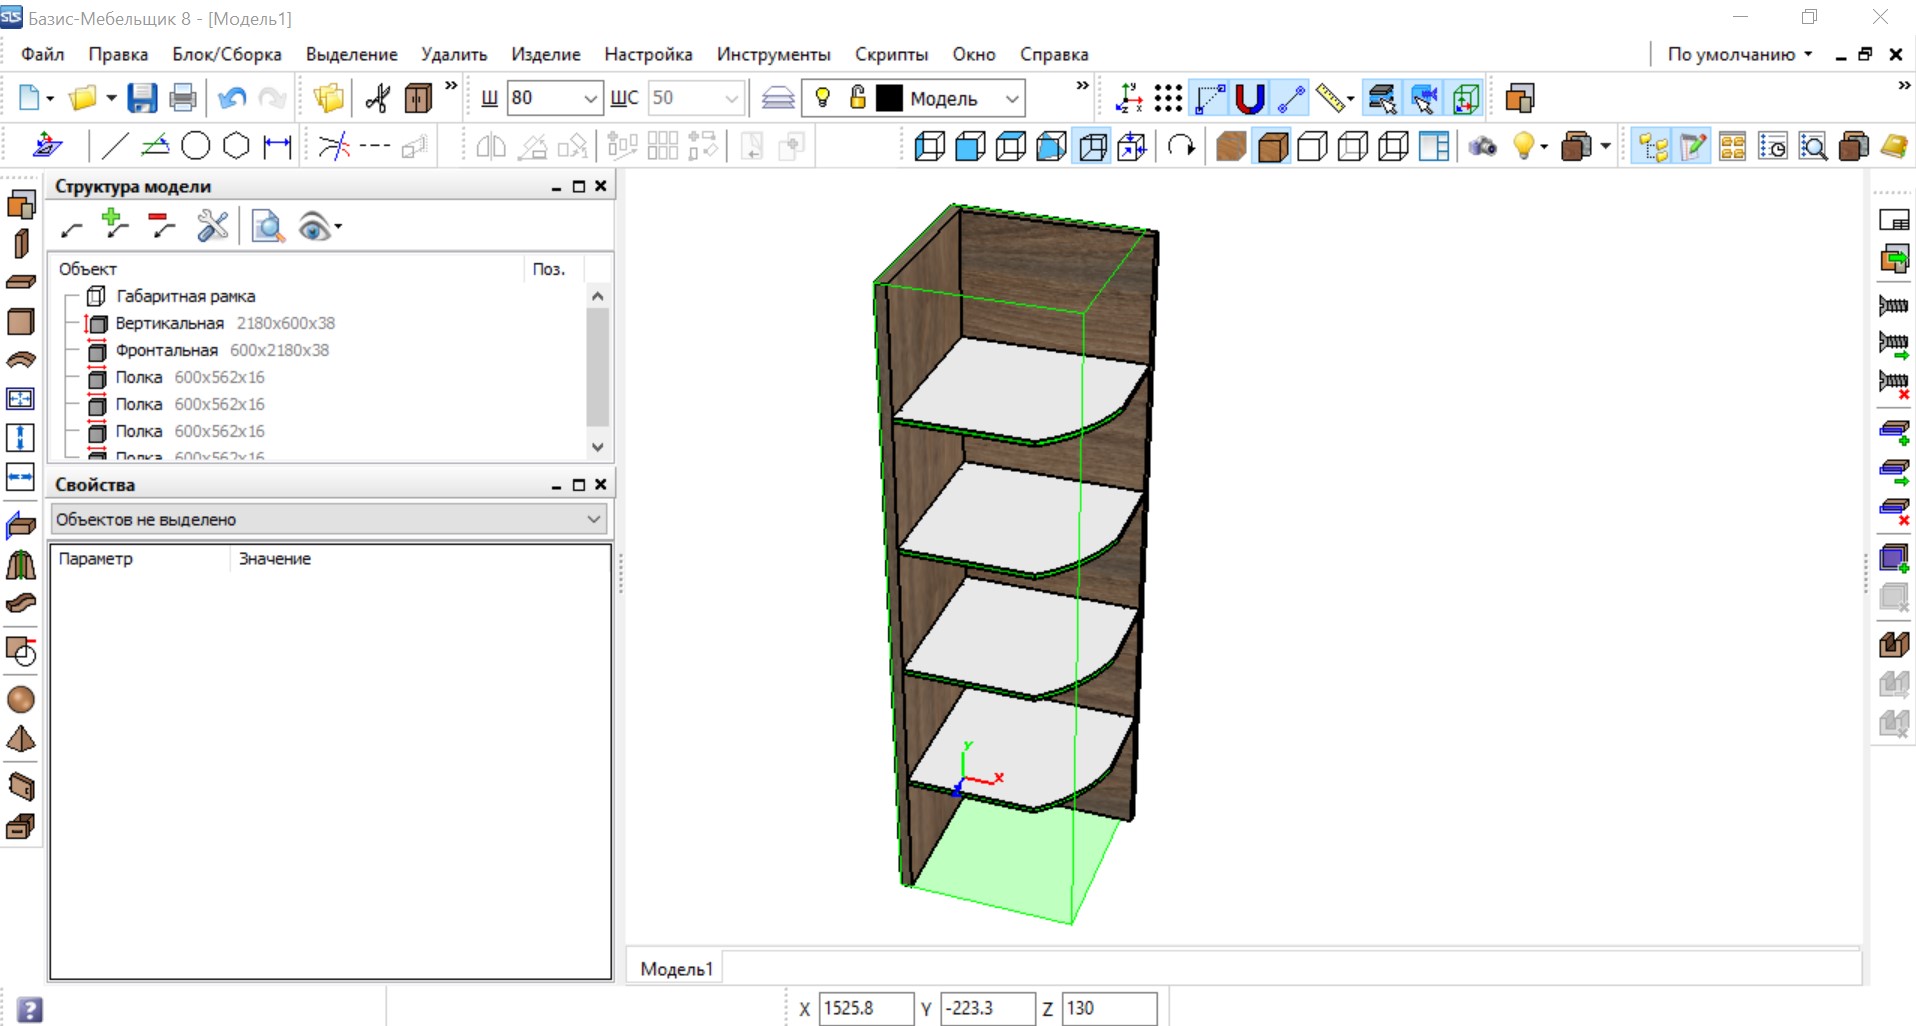Click the wardrobe cabinet icon in toolbar
The height and width of the screenshot is (1026, 1916).
tap(418, 98)
